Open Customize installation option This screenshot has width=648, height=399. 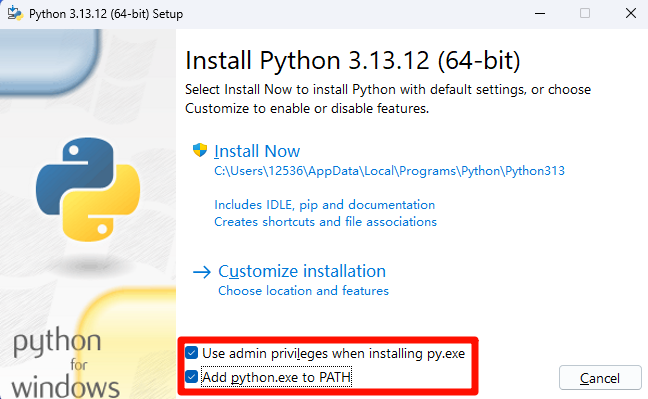(x=302, y=271)
